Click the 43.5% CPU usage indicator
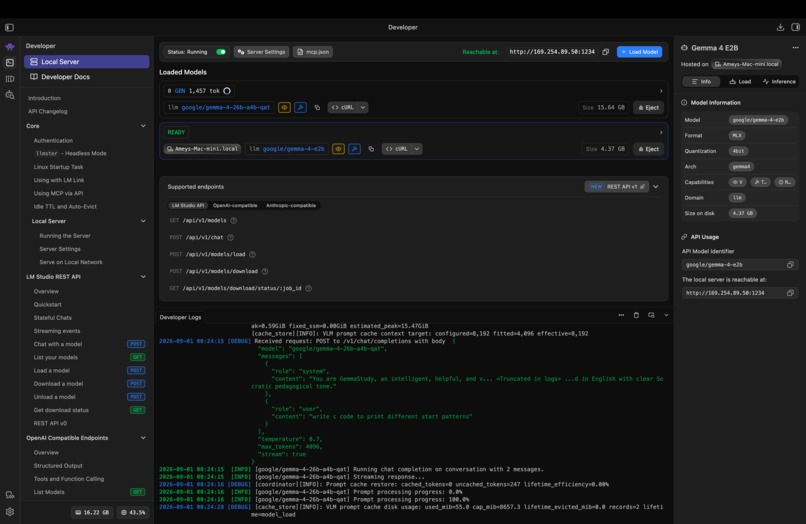806x524 pixels. coord(133,512)
